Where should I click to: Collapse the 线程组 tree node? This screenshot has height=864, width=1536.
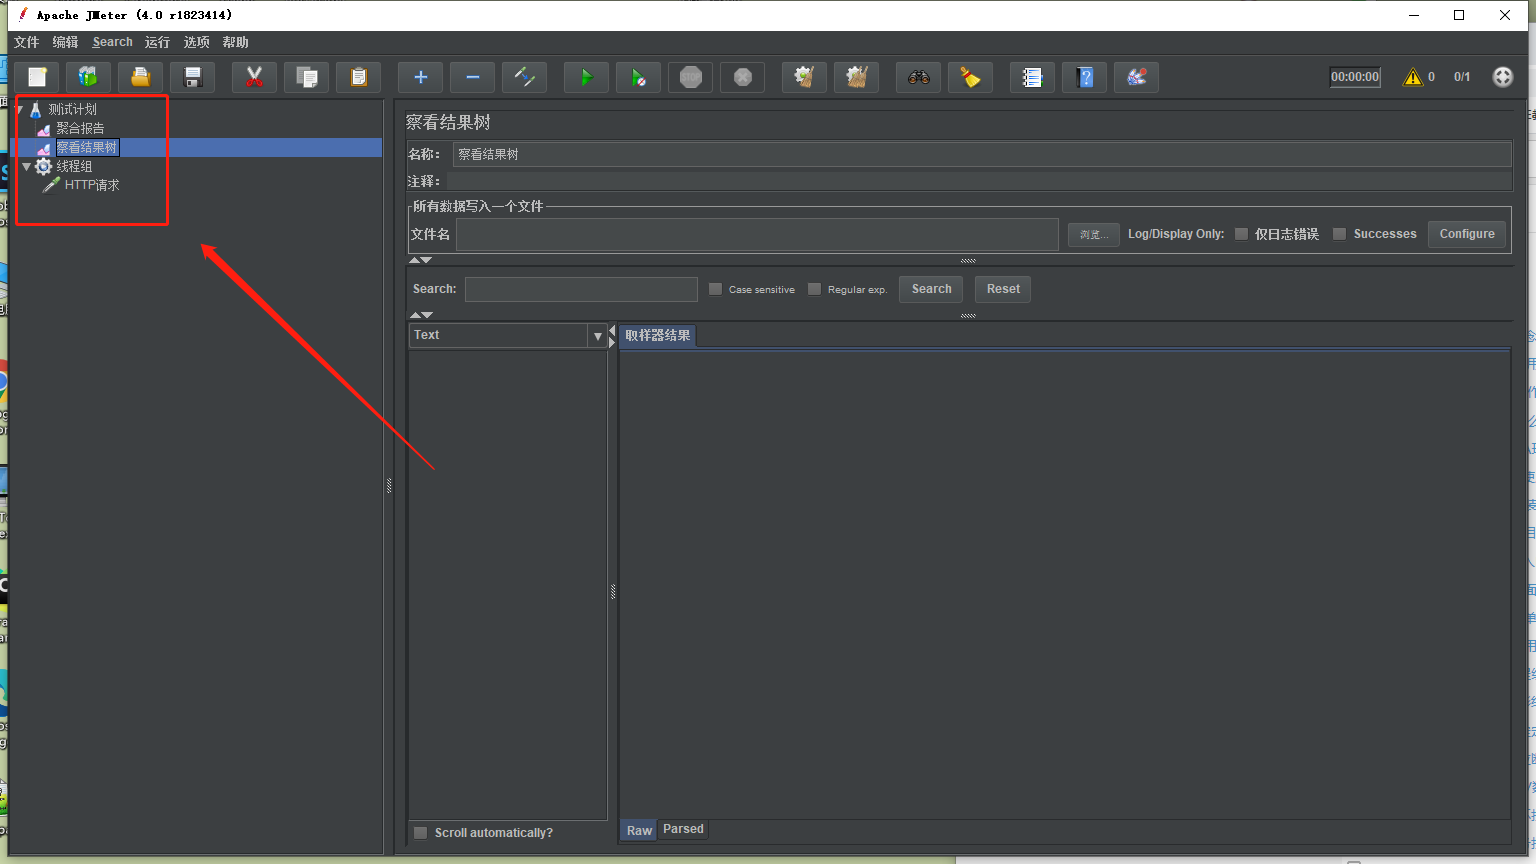tap(27, 166)
